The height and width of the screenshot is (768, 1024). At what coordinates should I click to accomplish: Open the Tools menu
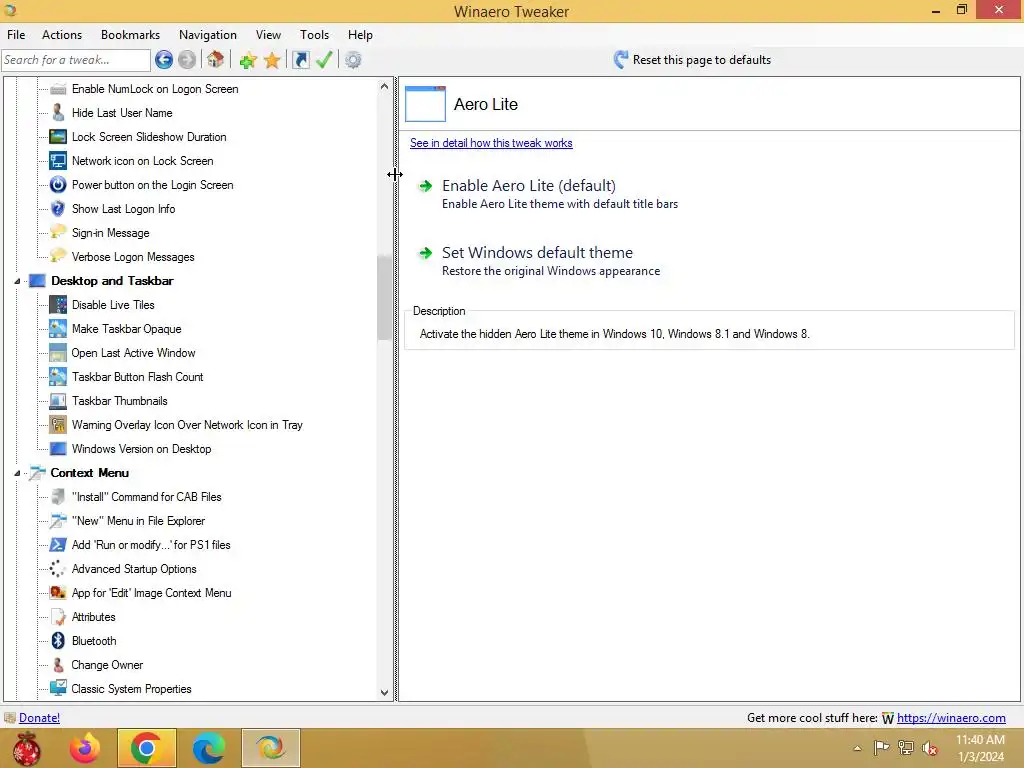coord(314,35)
